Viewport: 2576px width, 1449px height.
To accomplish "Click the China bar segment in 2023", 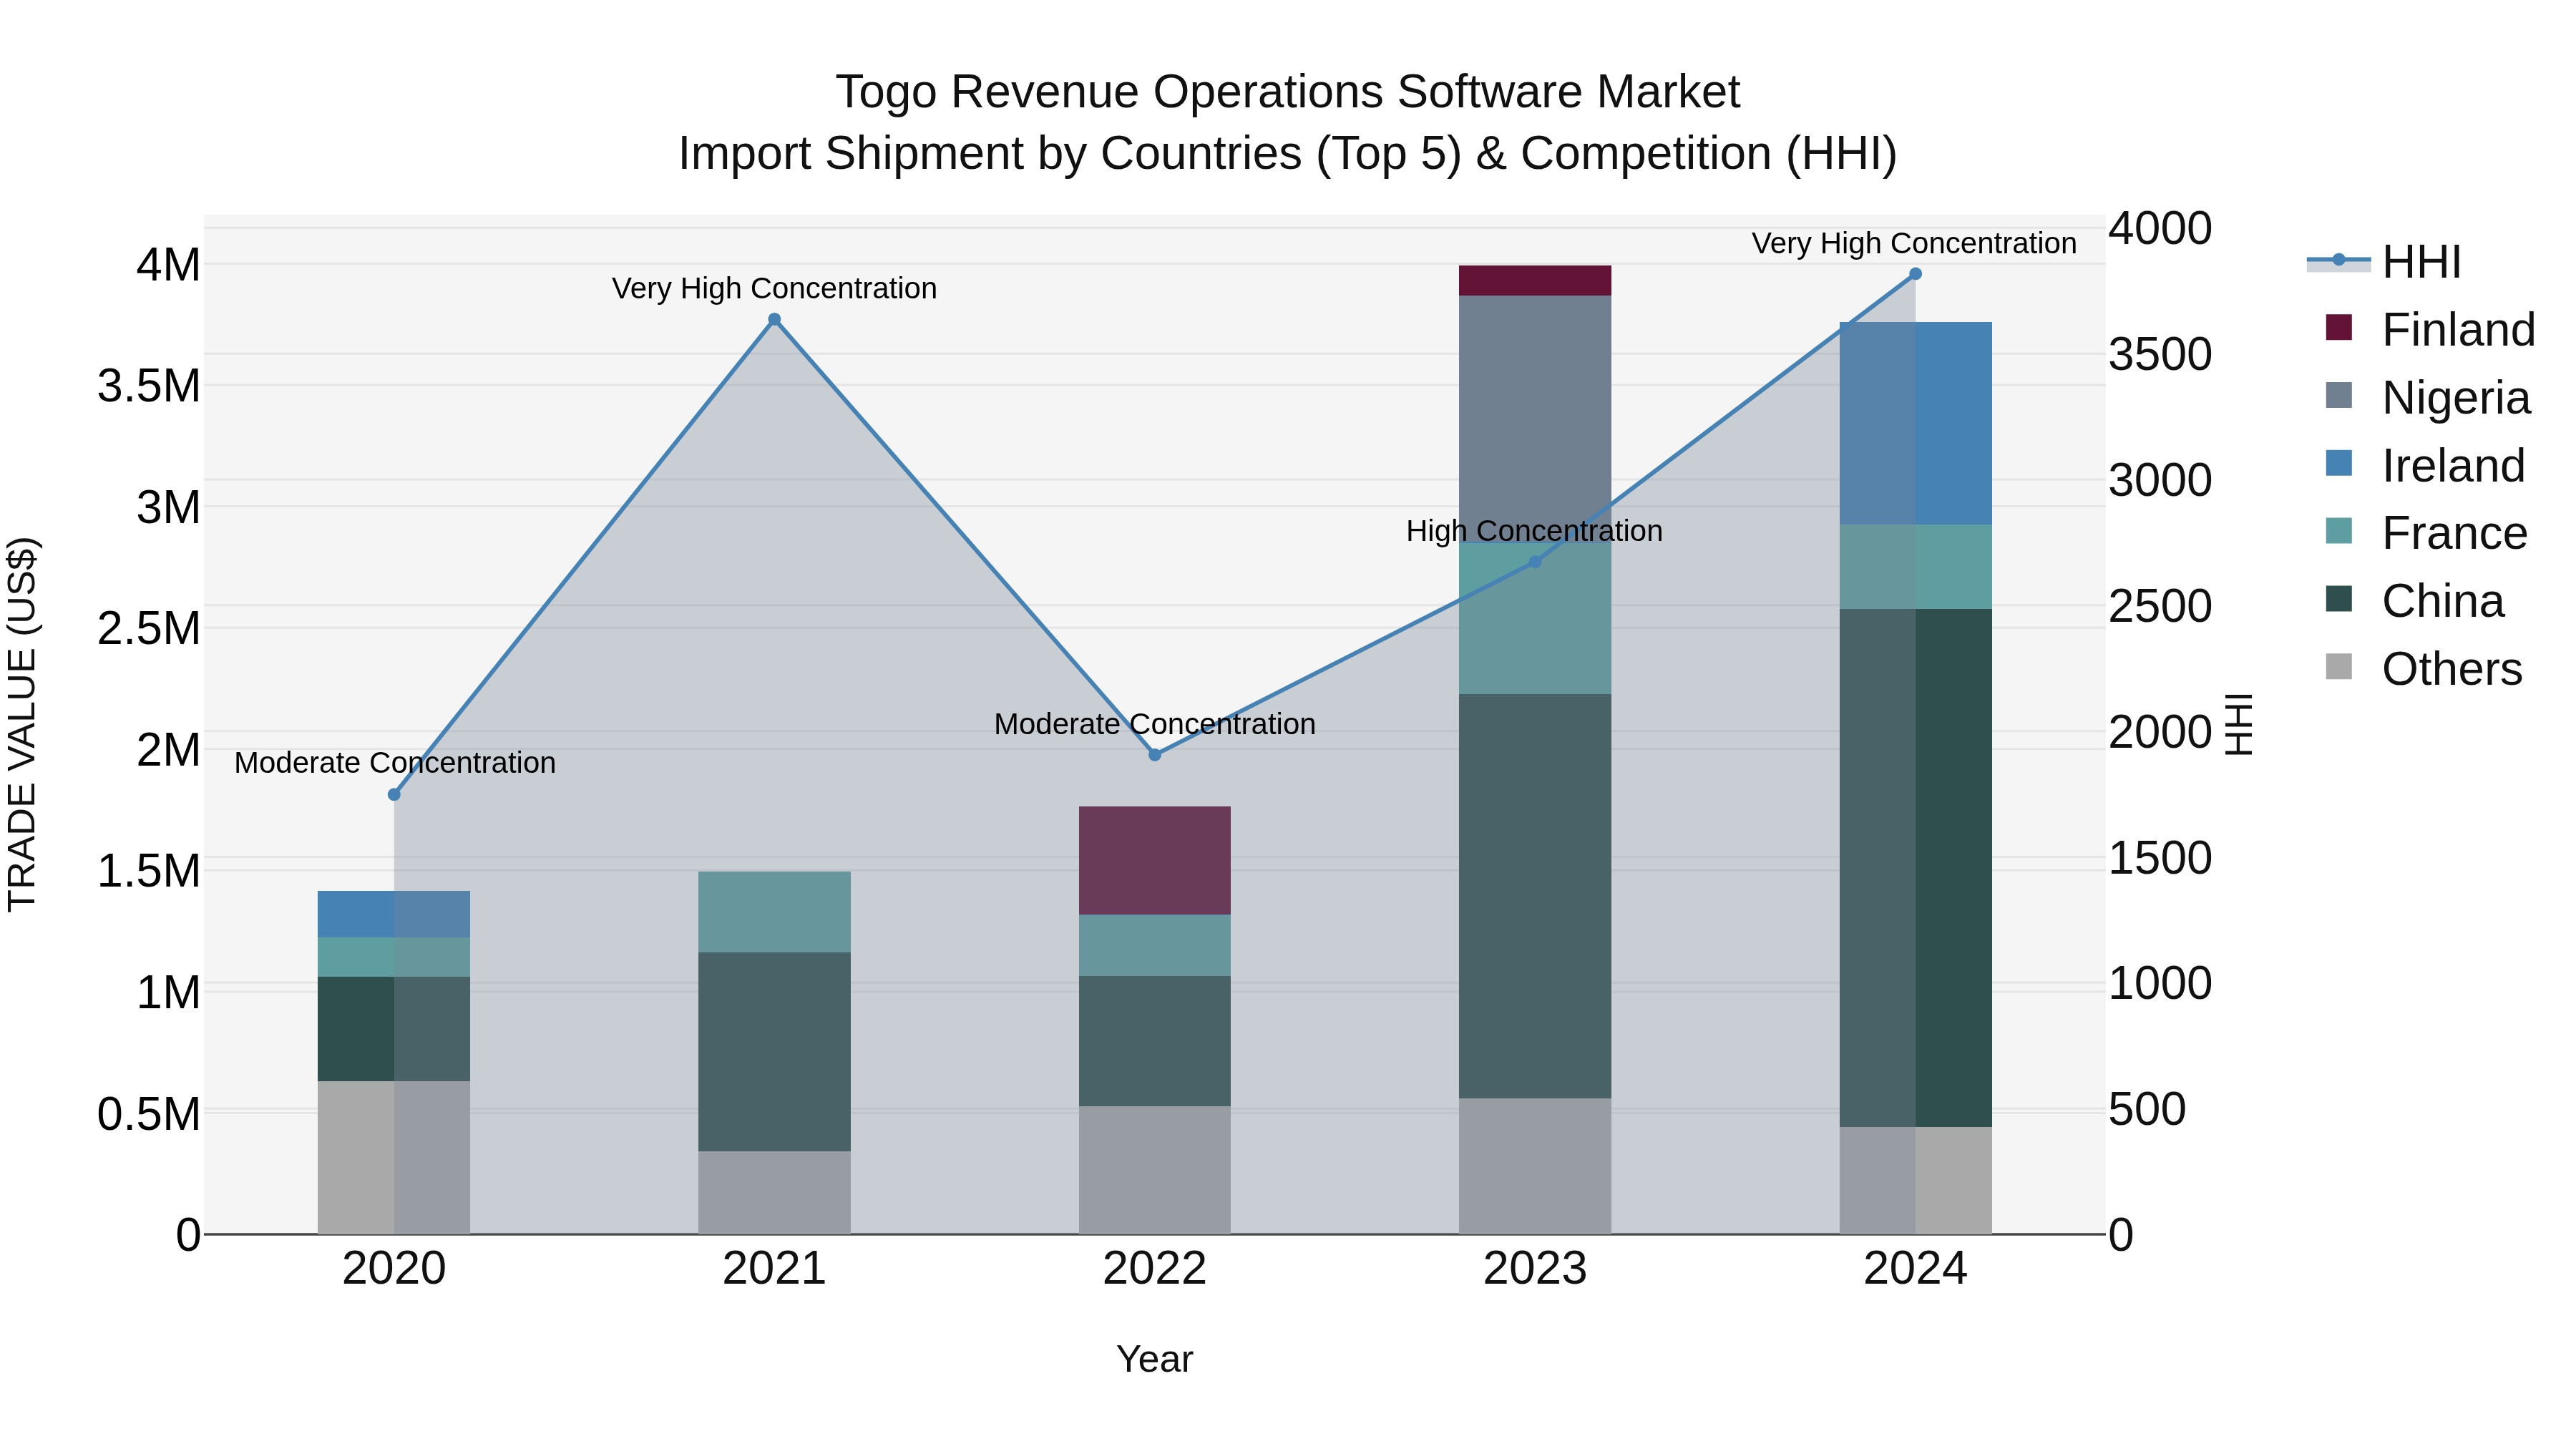I will tap(1535, 897).
